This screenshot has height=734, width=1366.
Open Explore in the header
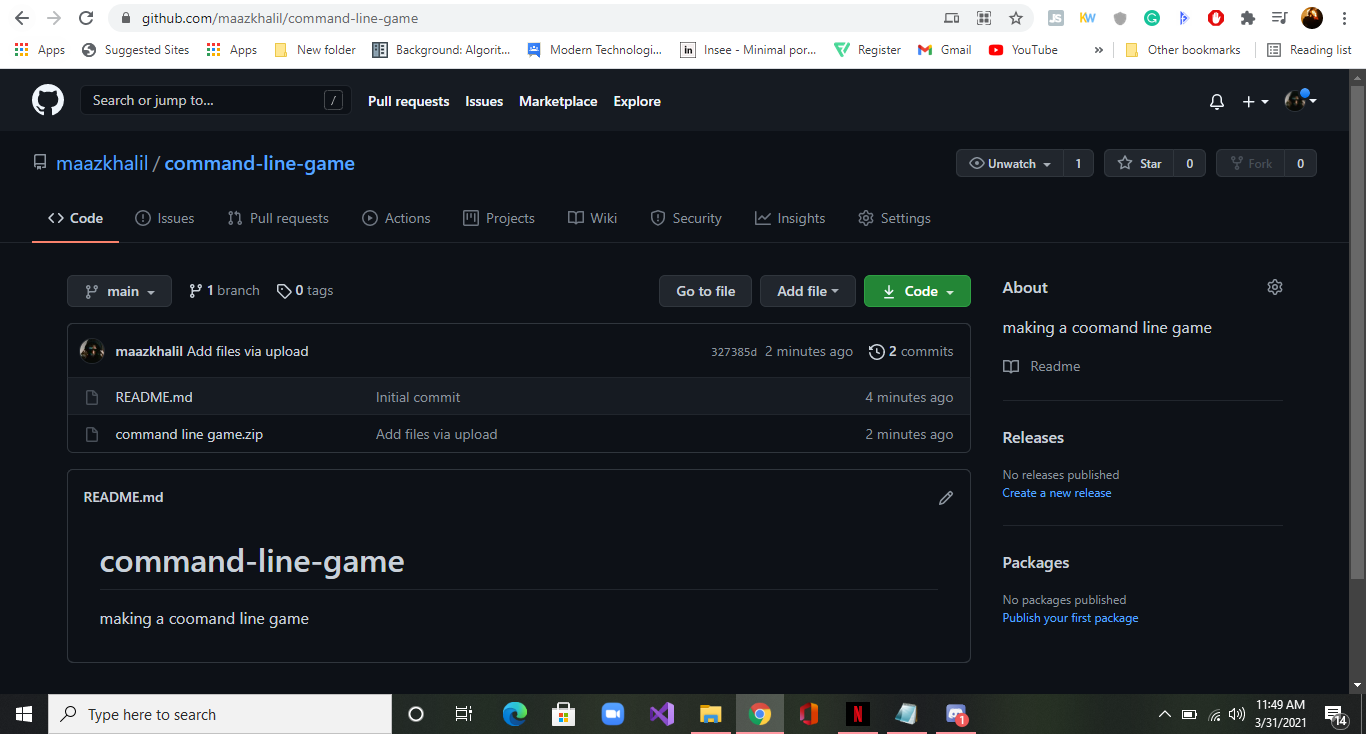point(637,101)
